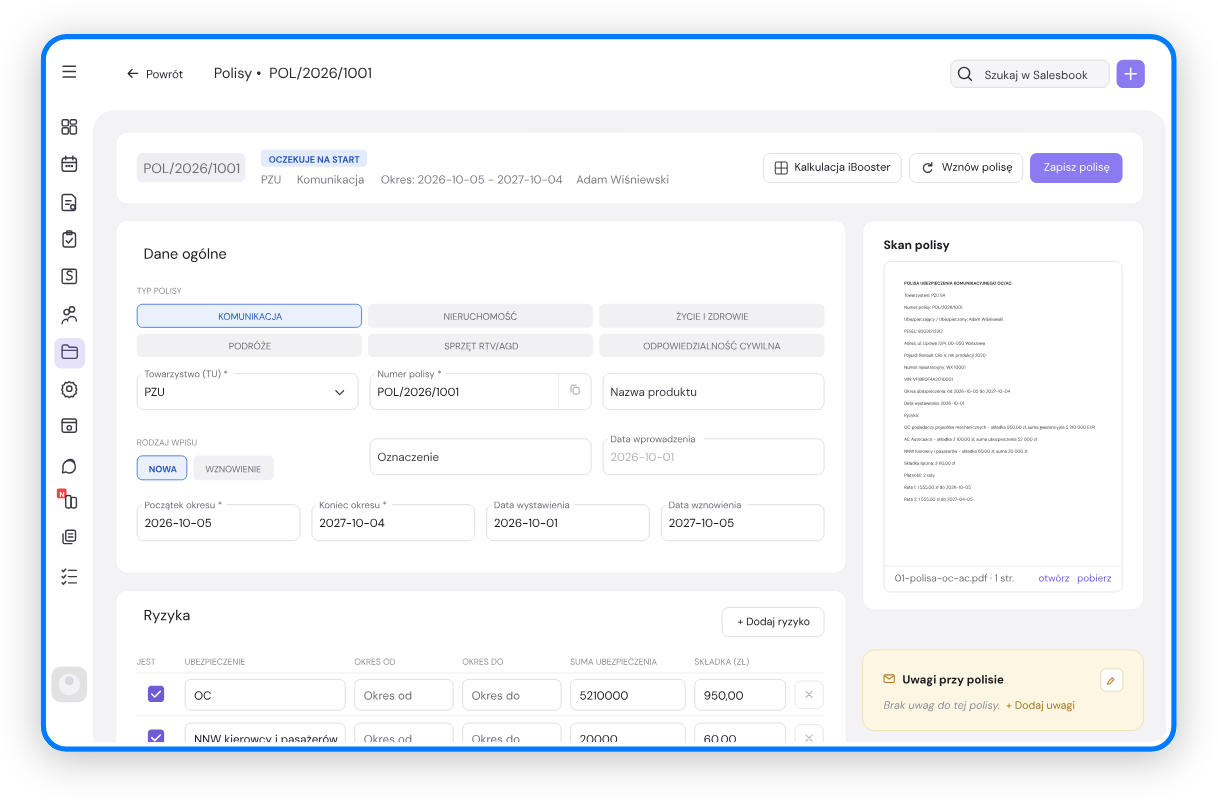Copy the policy number with copy icon
This screenshot has width=1218, height=800.
click(x=575, y=390)
